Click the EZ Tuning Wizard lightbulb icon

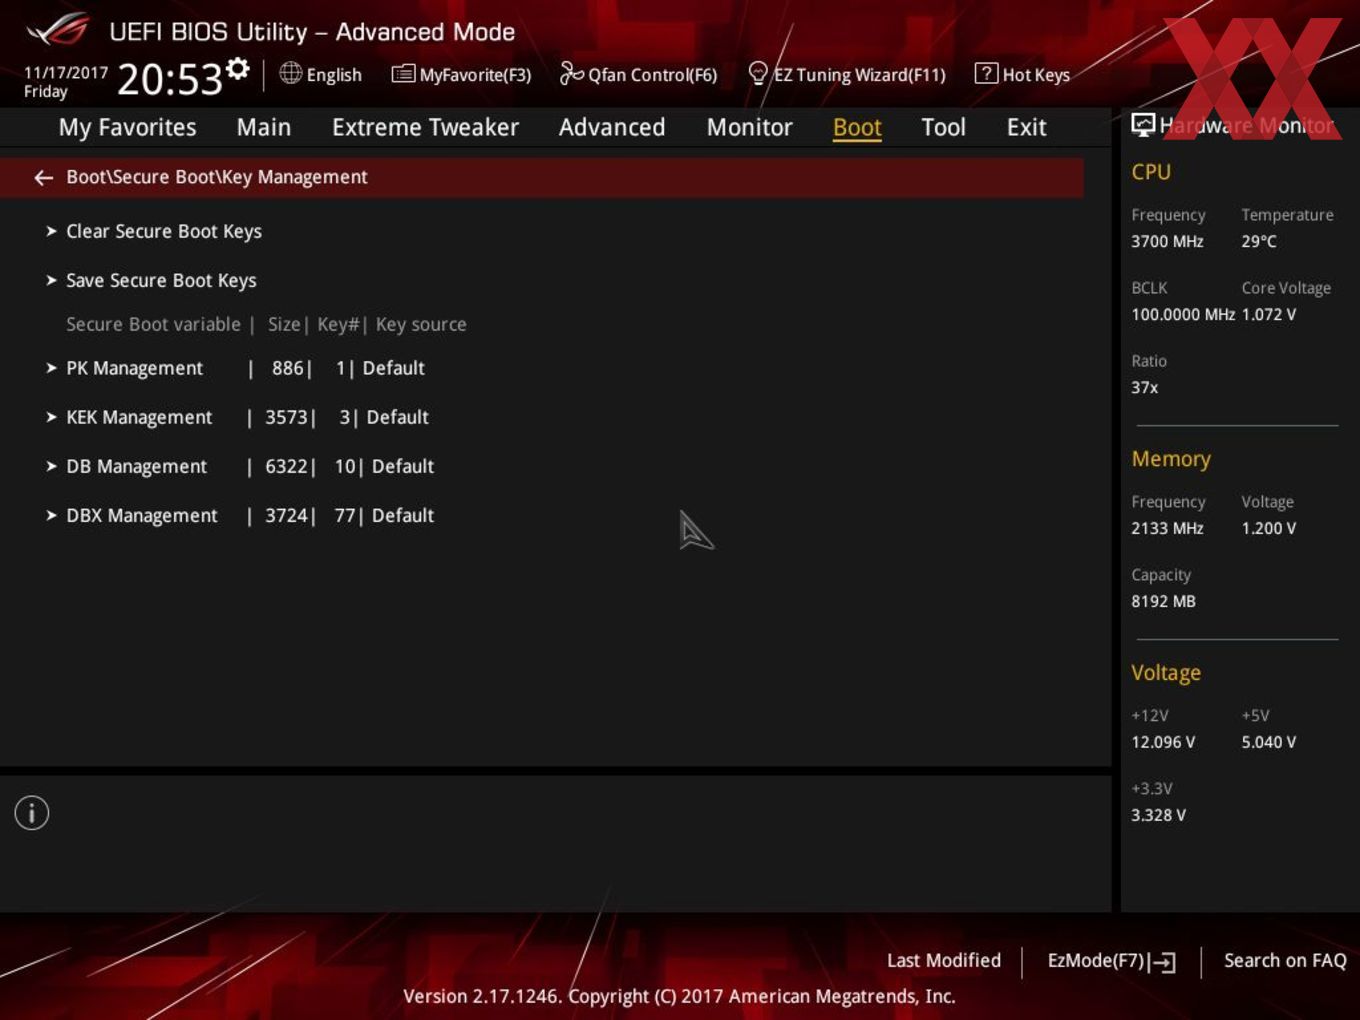coord(758,73)
